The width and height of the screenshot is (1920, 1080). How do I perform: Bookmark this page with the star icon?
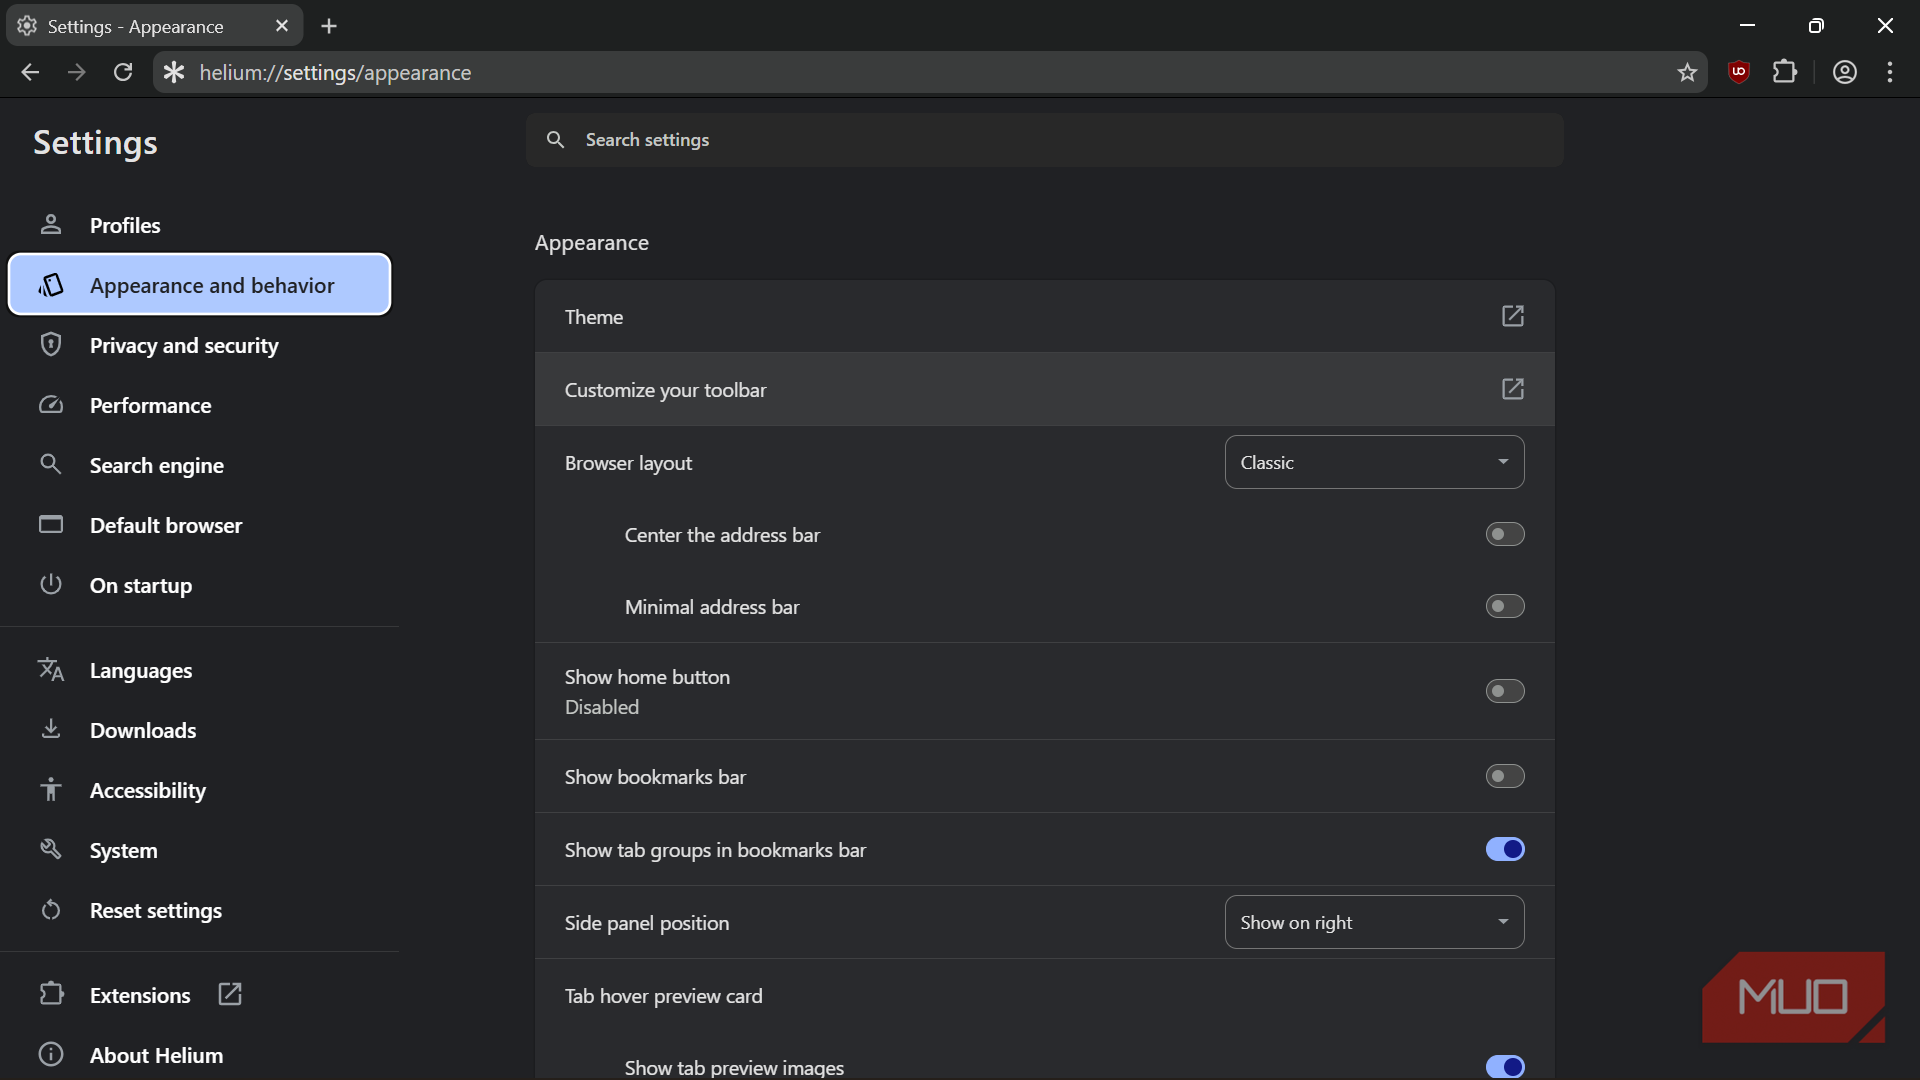(1688, 72)
